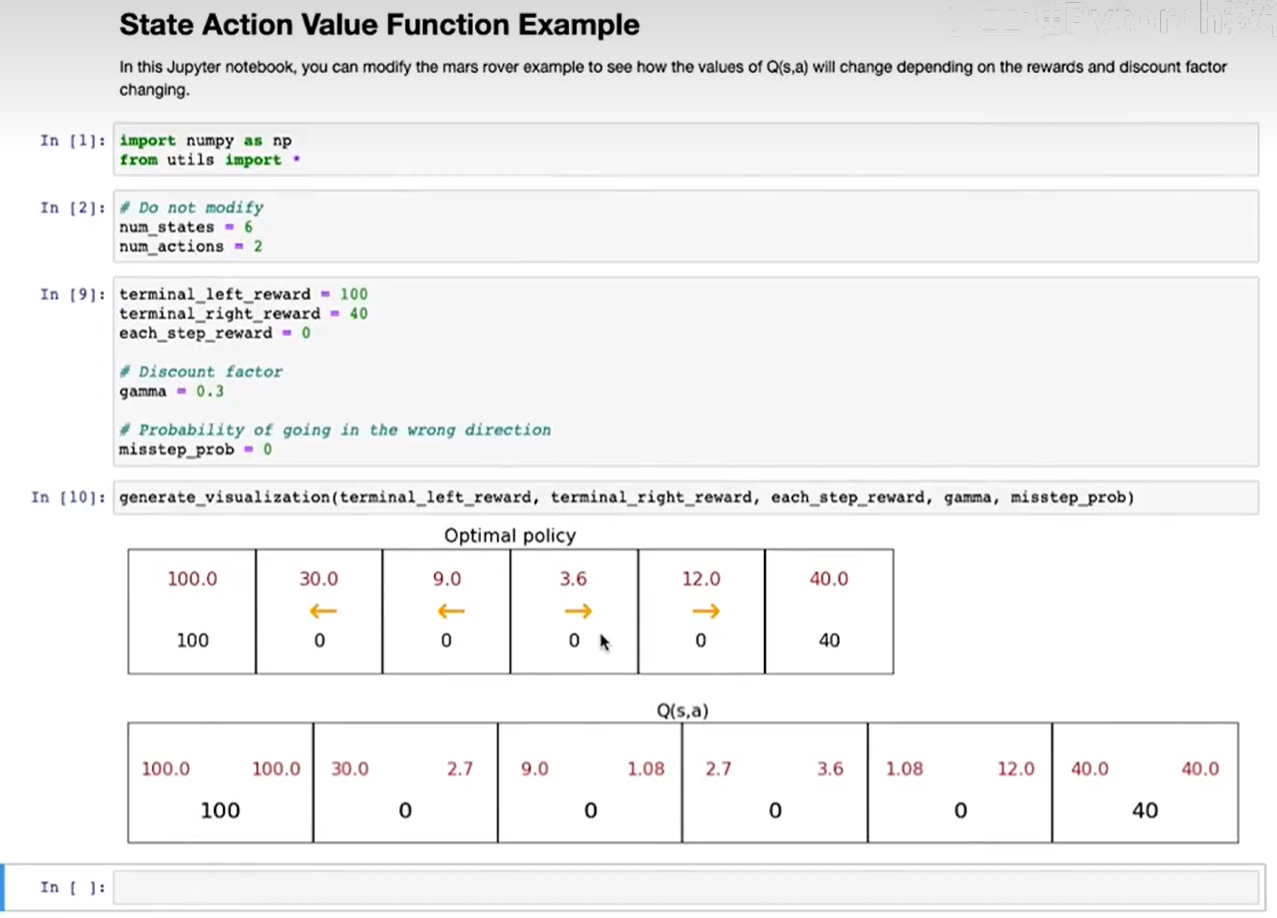Click 1.08 beside 9.0 in the Q(s,a) table
Viewport: 1277px width, 918px height.
[646, 769]
